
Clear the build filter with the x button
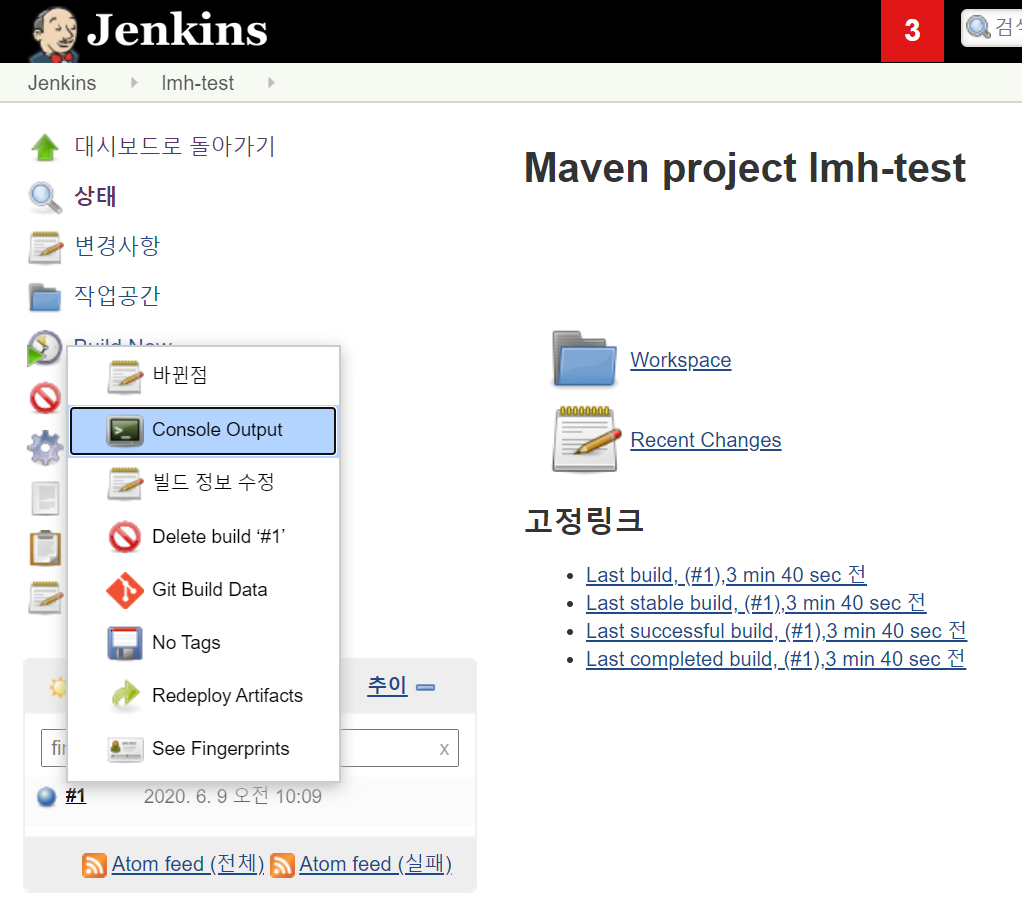(x=444, y=749)
